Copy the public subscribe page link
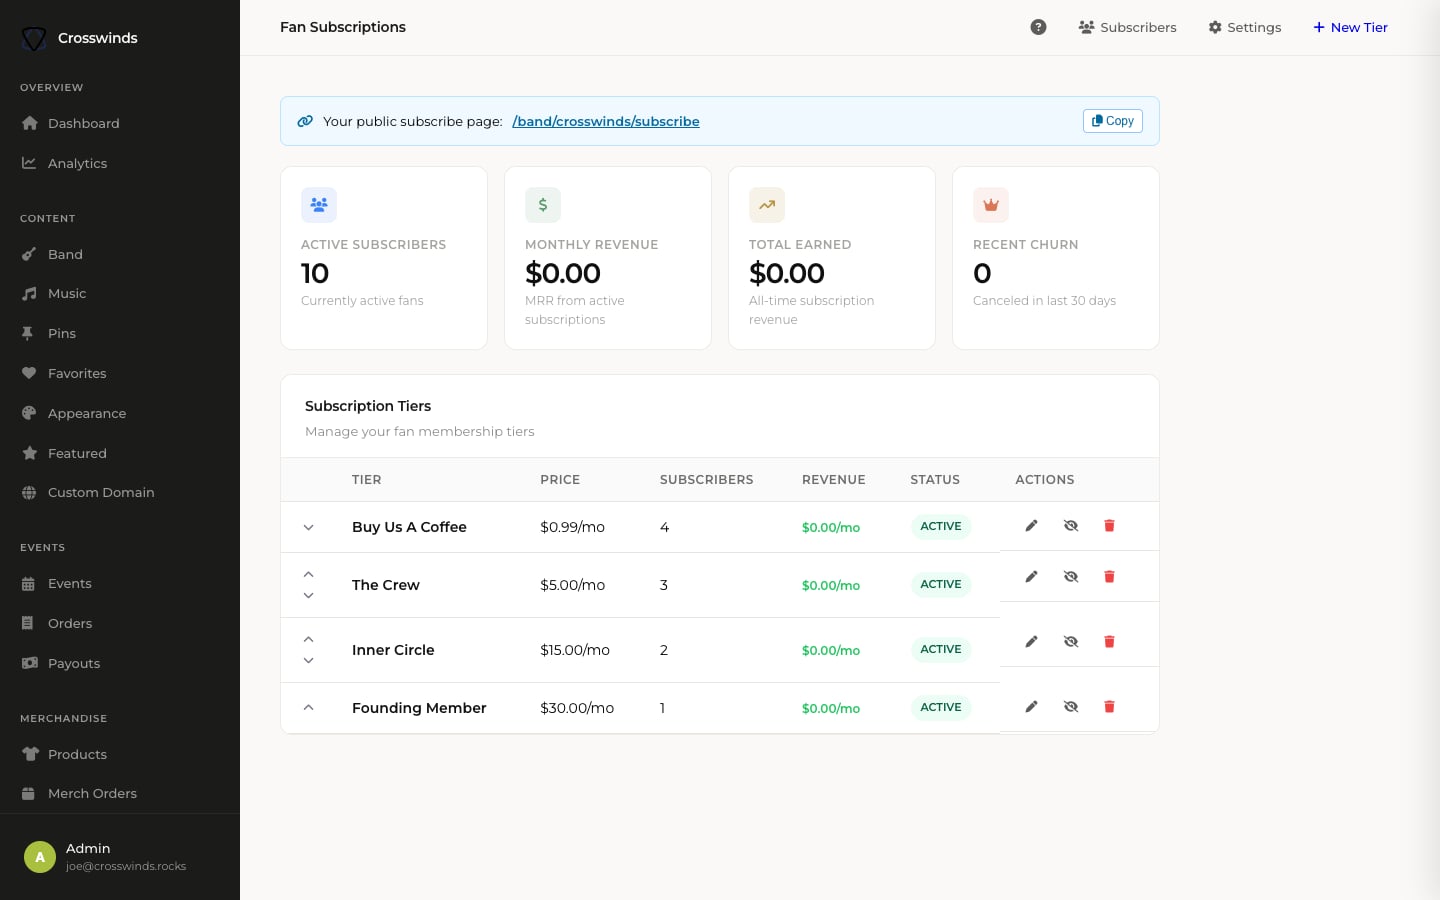 point(1112,121)
